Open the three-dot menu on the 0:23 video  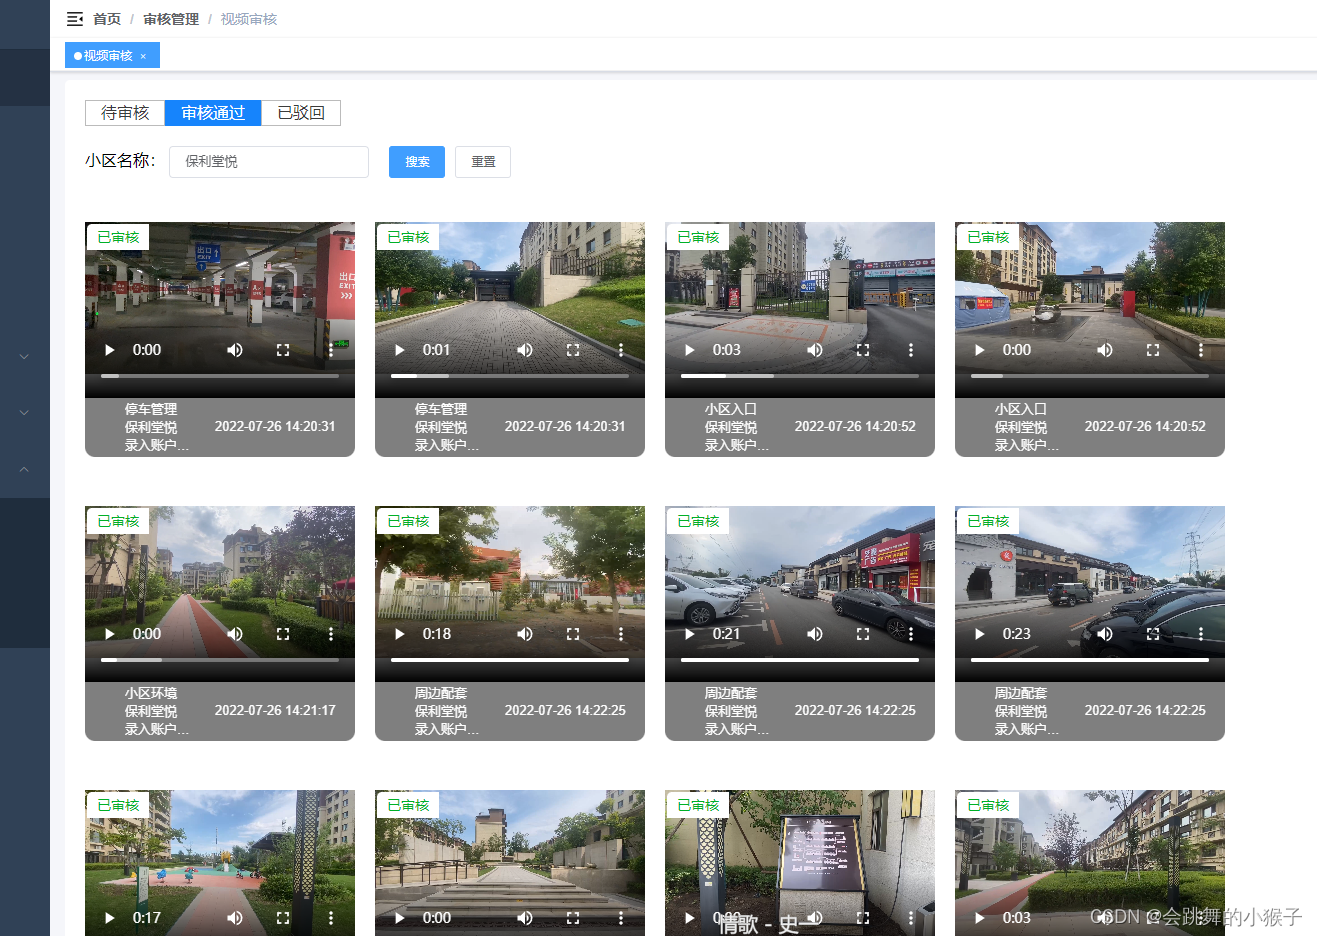point(1200,634)
